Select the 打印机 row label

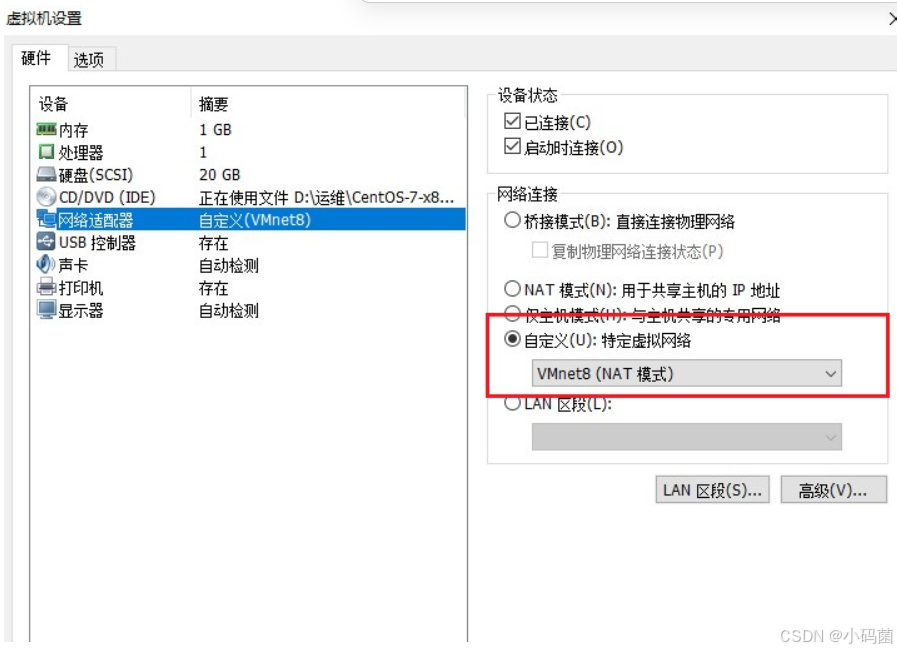(81, 288)
